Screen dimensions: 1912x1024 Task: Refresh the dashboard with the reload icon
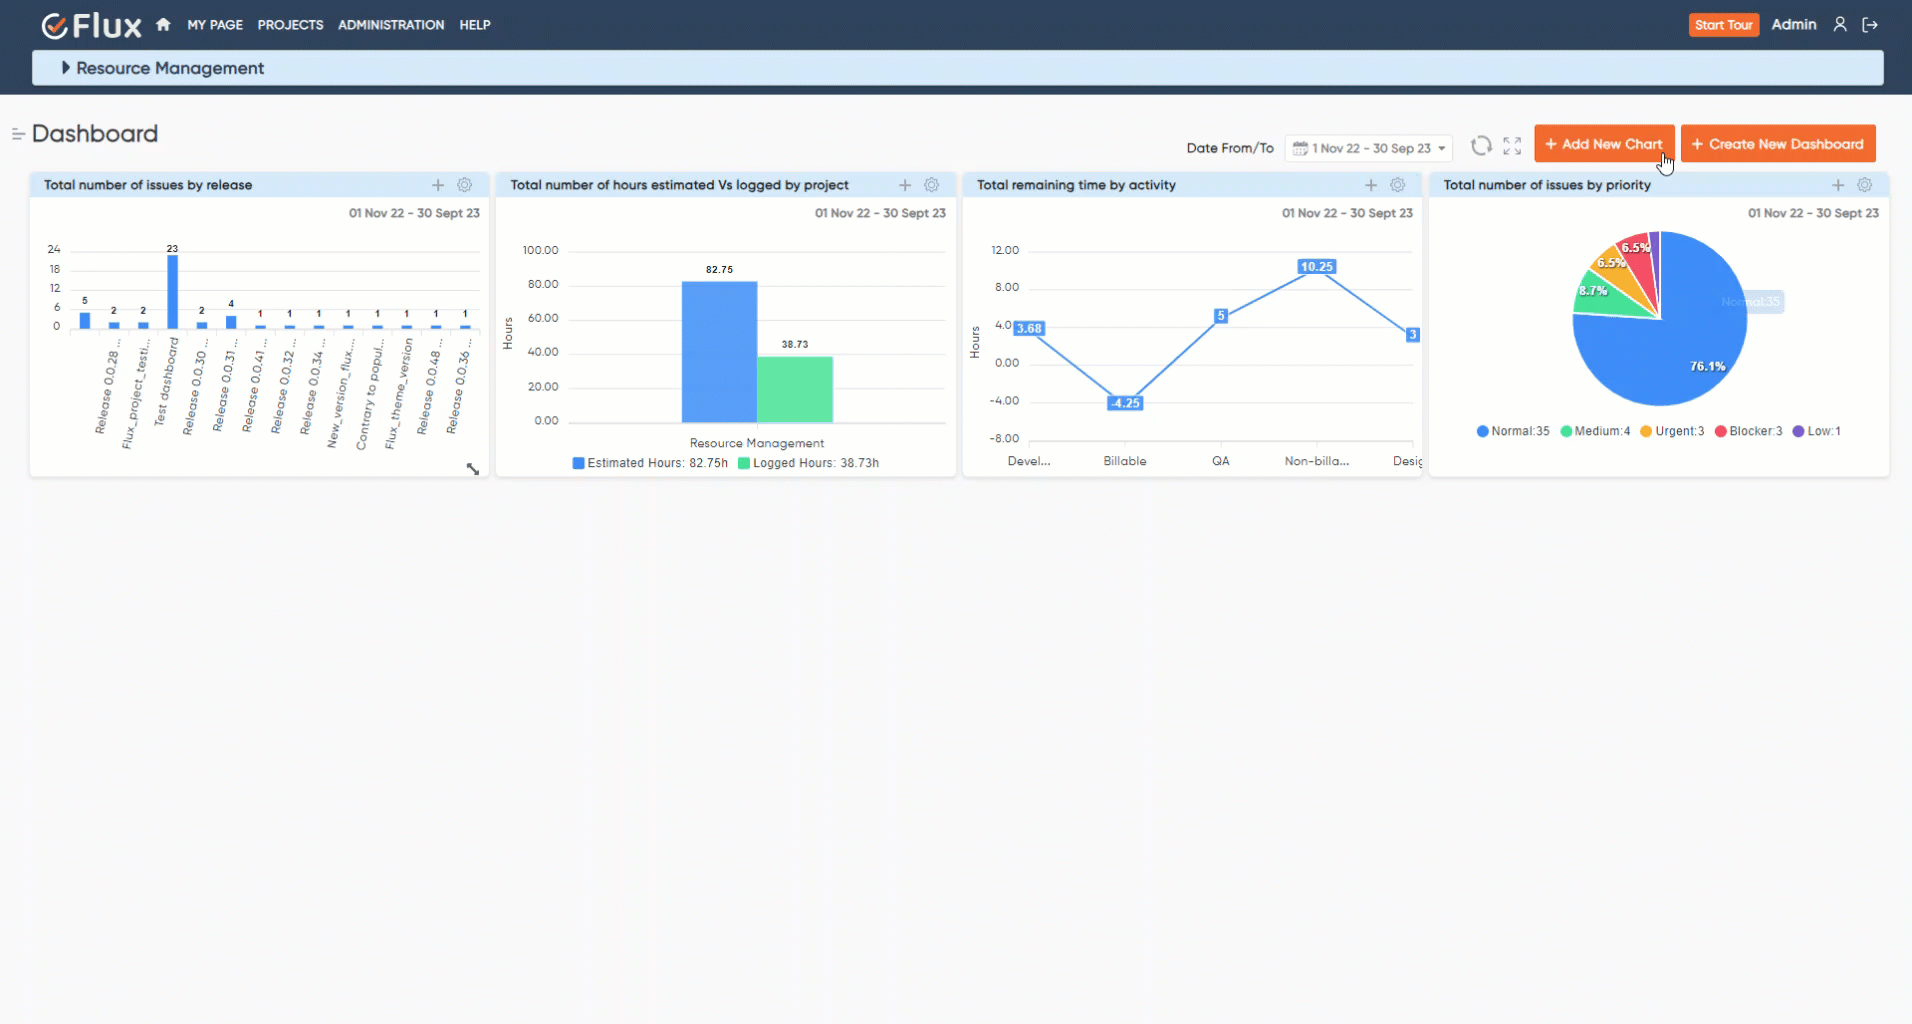tap(1480, 145)
